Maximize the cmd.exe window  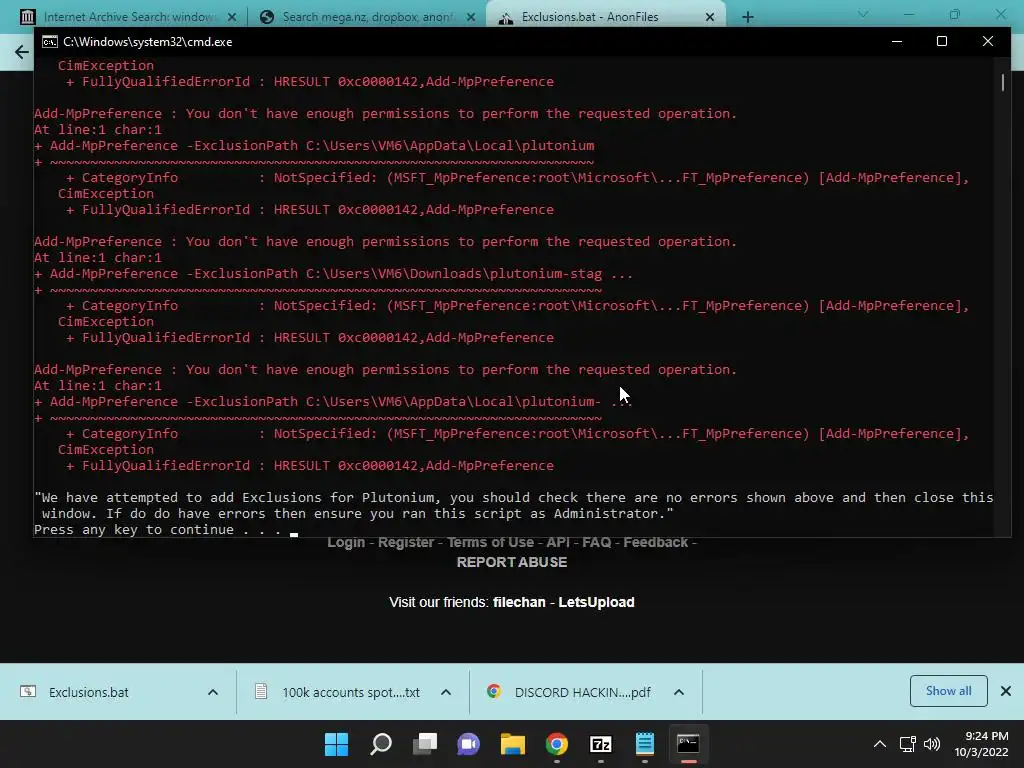click(x=942, y=41)
